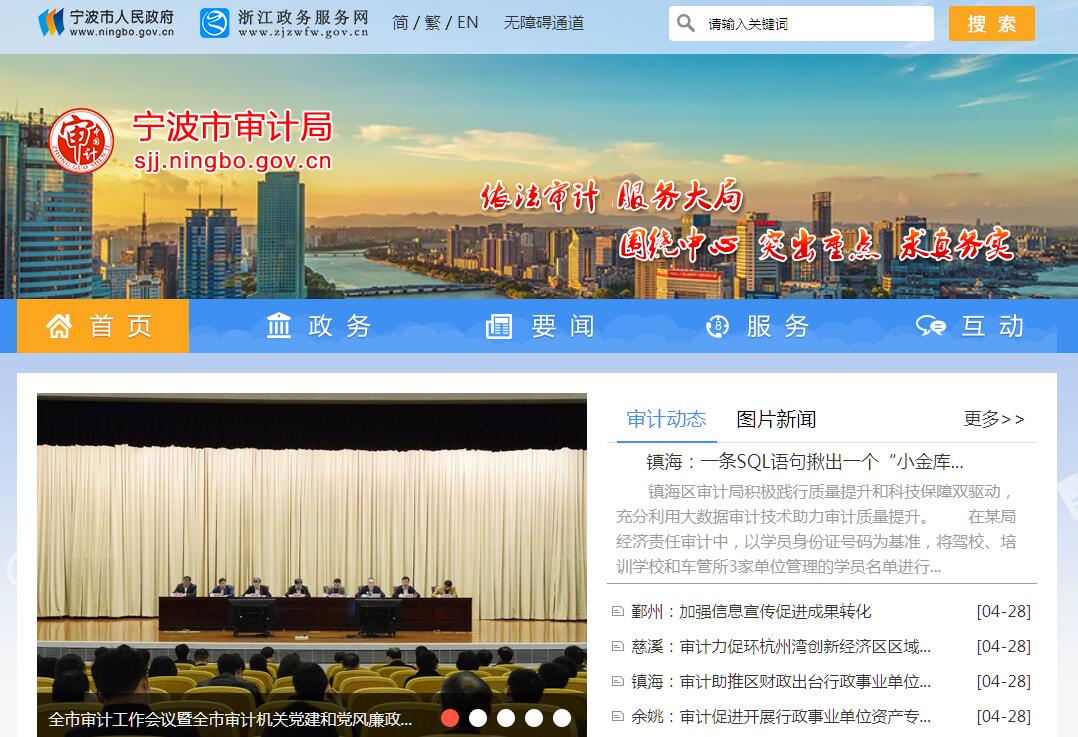This screenshot has width=1078, height=737.
Task: Click the magnifier icon in search box
Action: [x=685, y=23]
